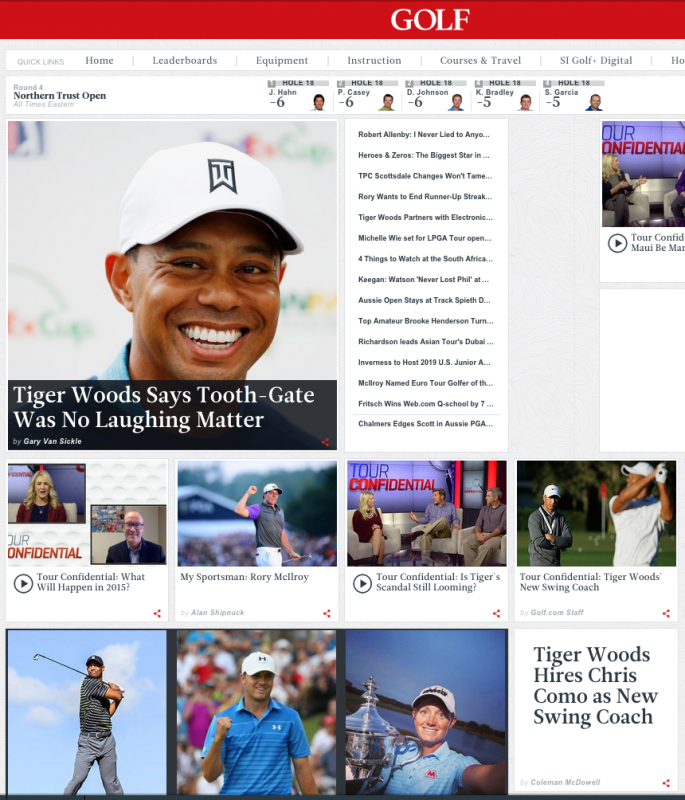Share the What Will Happen in 2015 card

pyautogui.click(x=157, y=613)
